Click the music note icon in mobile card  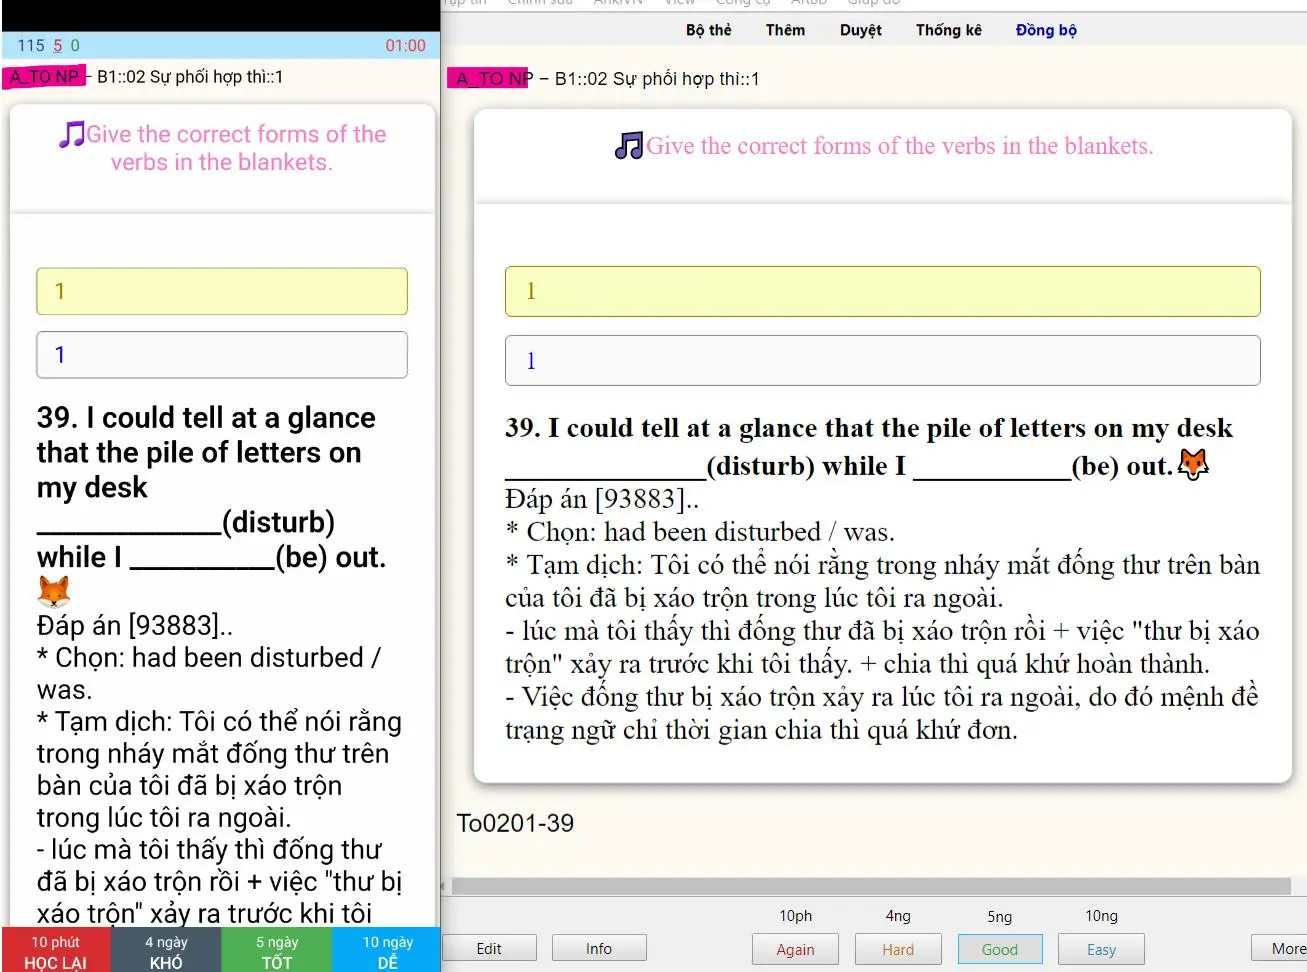(x=71, y=134)
